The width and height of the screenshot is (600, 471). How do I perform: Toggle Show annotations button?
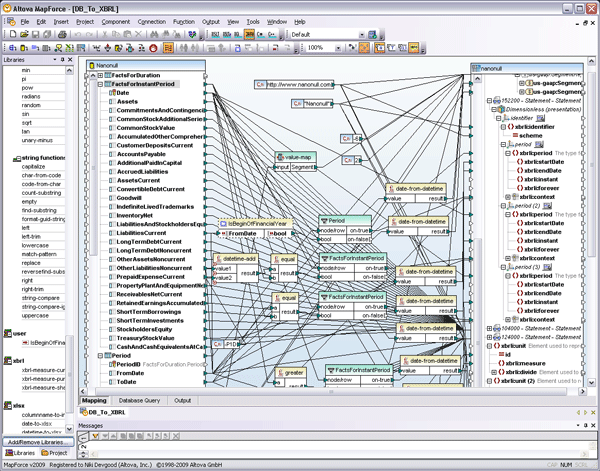[x=379, y=48]
